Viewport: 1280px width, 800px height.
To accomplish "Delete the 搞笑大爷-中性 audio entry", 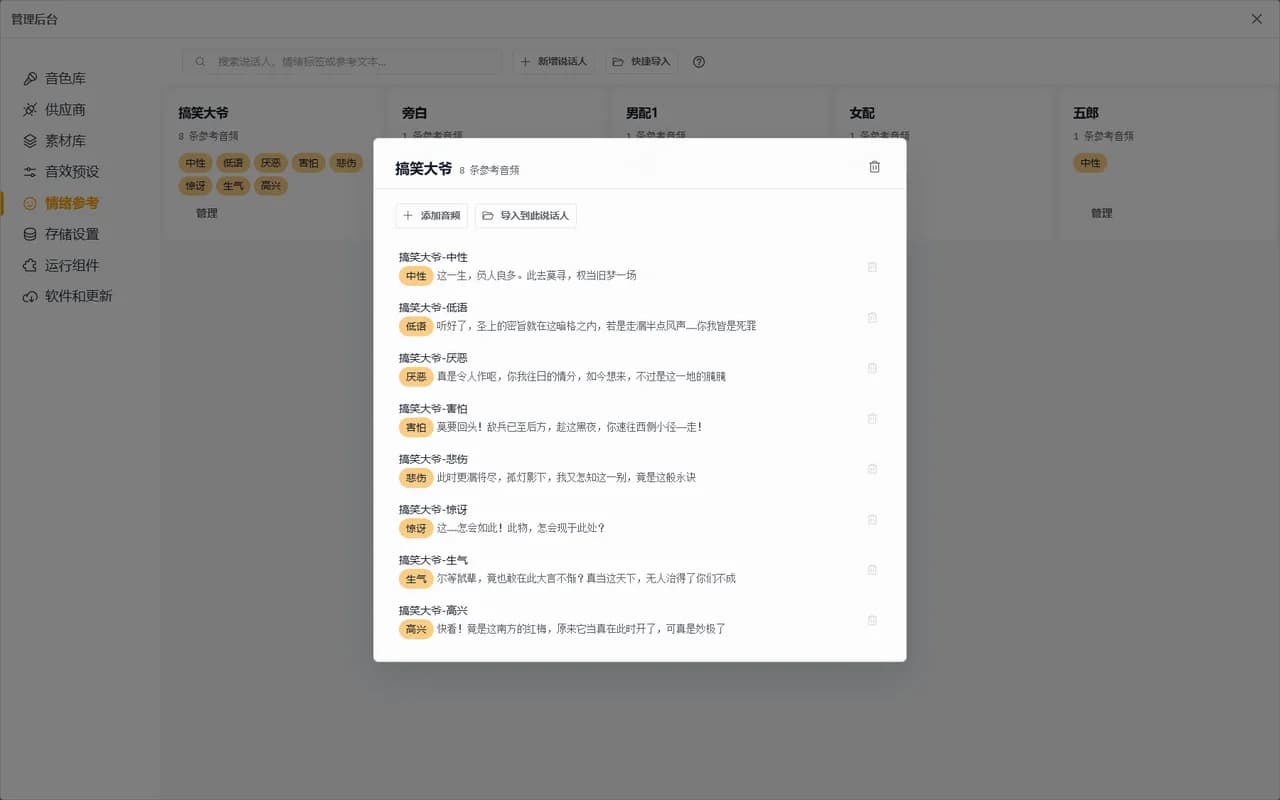I will [x=872, y=267].
